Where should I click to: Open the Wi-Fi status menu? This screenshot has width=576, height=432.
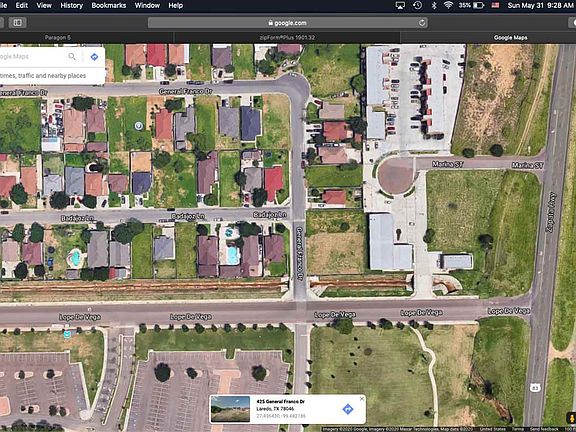coord(448,6)
